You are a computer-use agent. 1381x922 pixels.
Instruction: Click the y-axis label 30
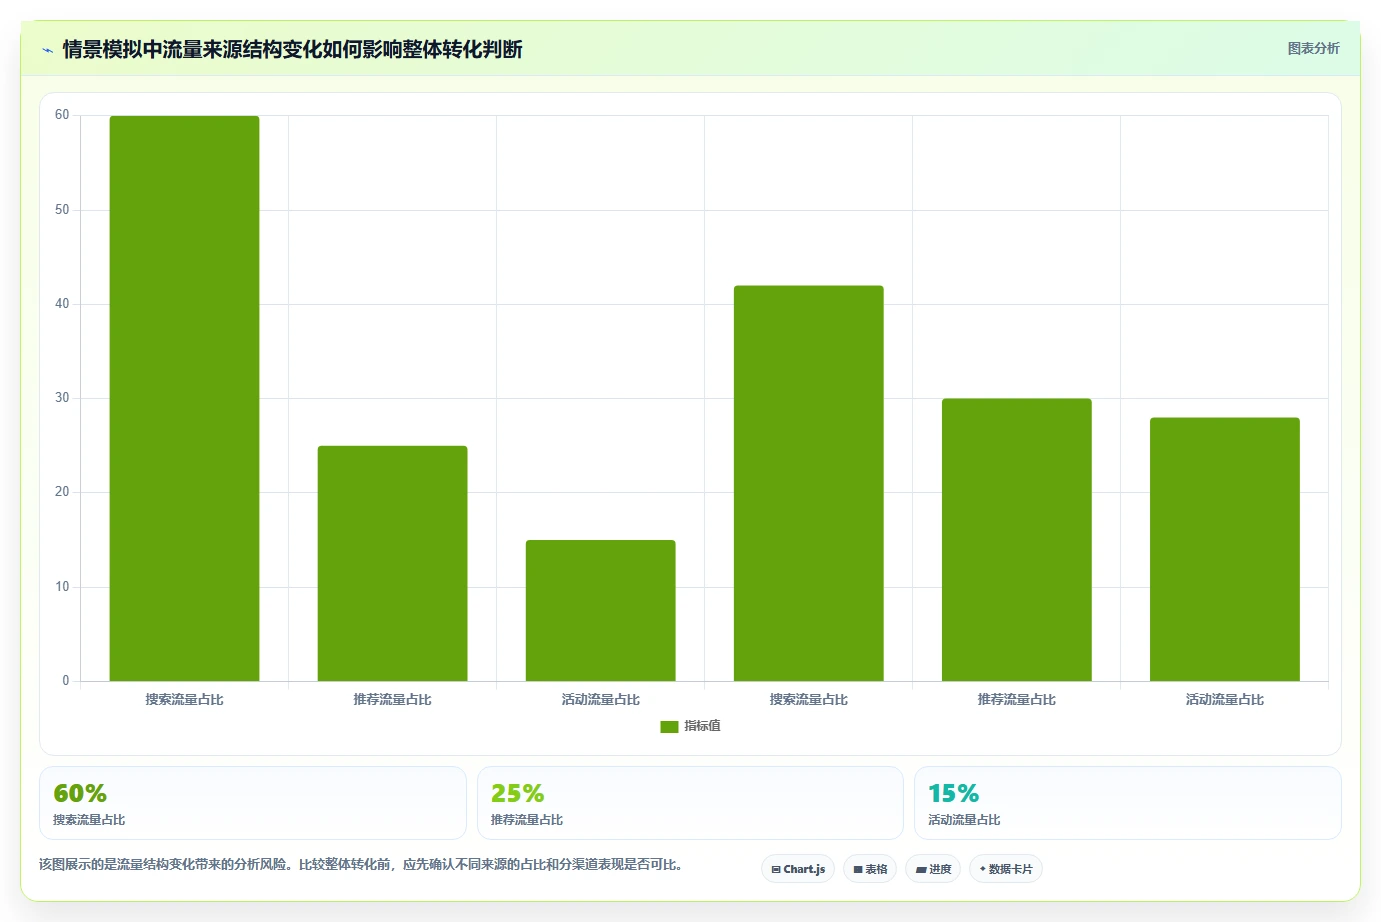pos(62,398)
